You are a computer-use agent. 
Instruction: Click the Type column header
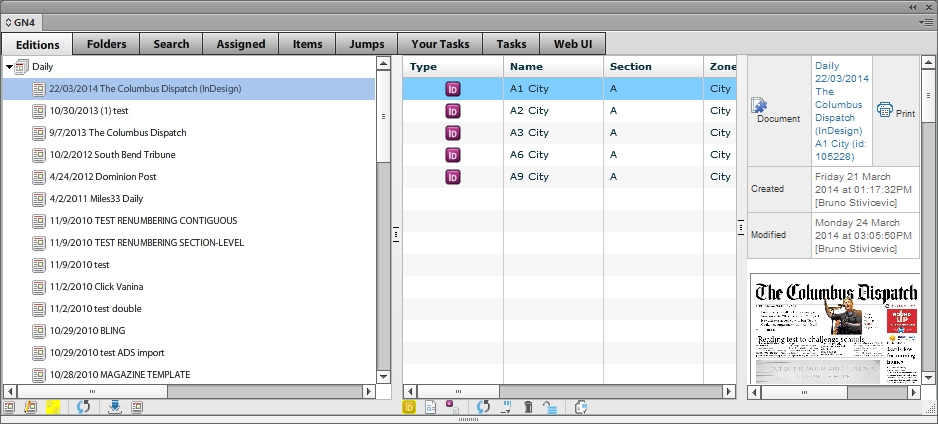point(453,67)
